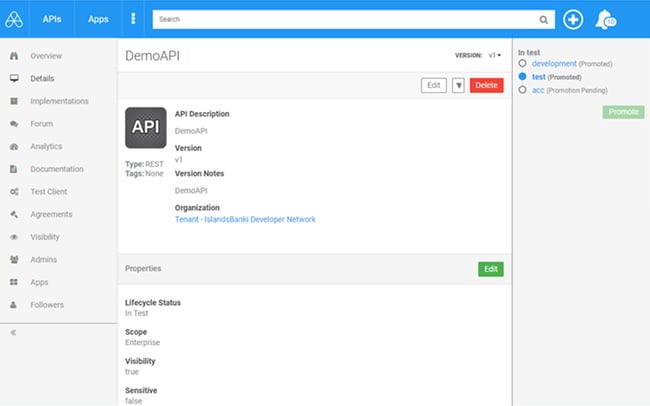The height and width of the screenshot is (406, 650).
Task: Select the development environment radio button
Action: (523, 64)
